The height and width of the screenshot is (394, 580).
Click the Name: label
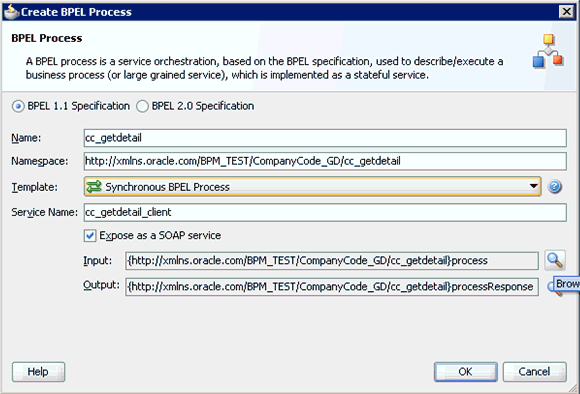(x=26, y=138)
